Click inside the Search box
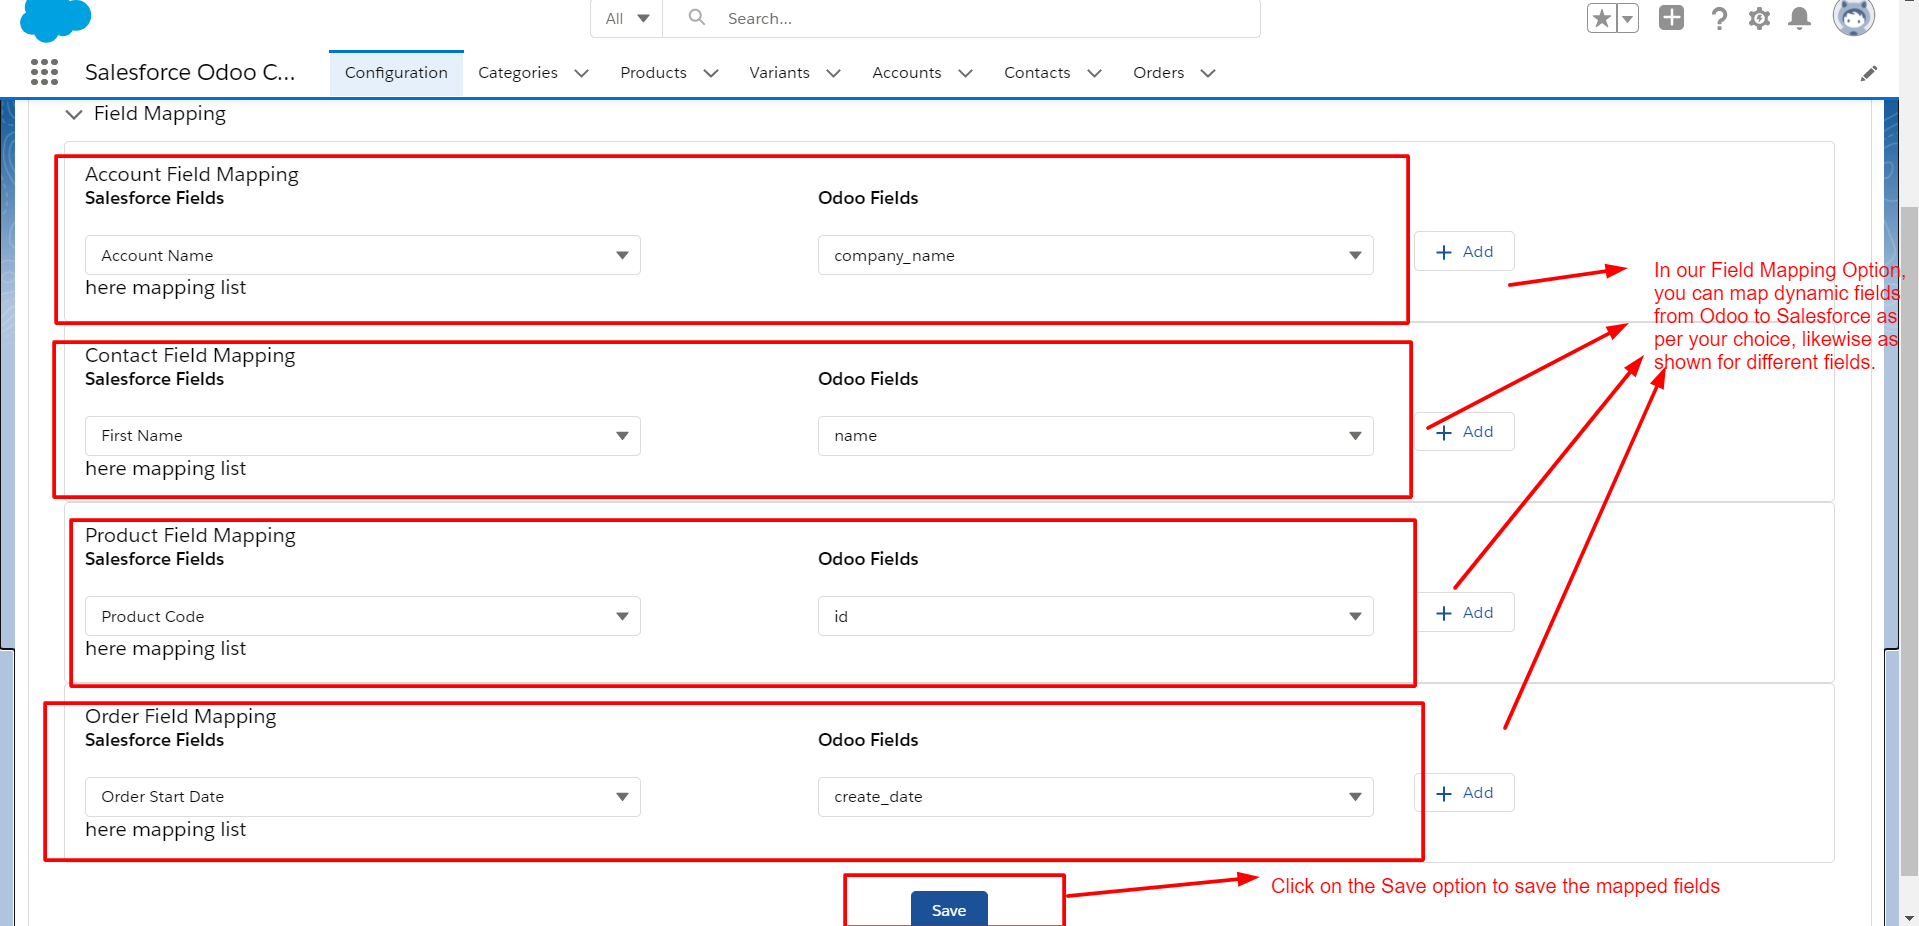 (x=900, y=18)
